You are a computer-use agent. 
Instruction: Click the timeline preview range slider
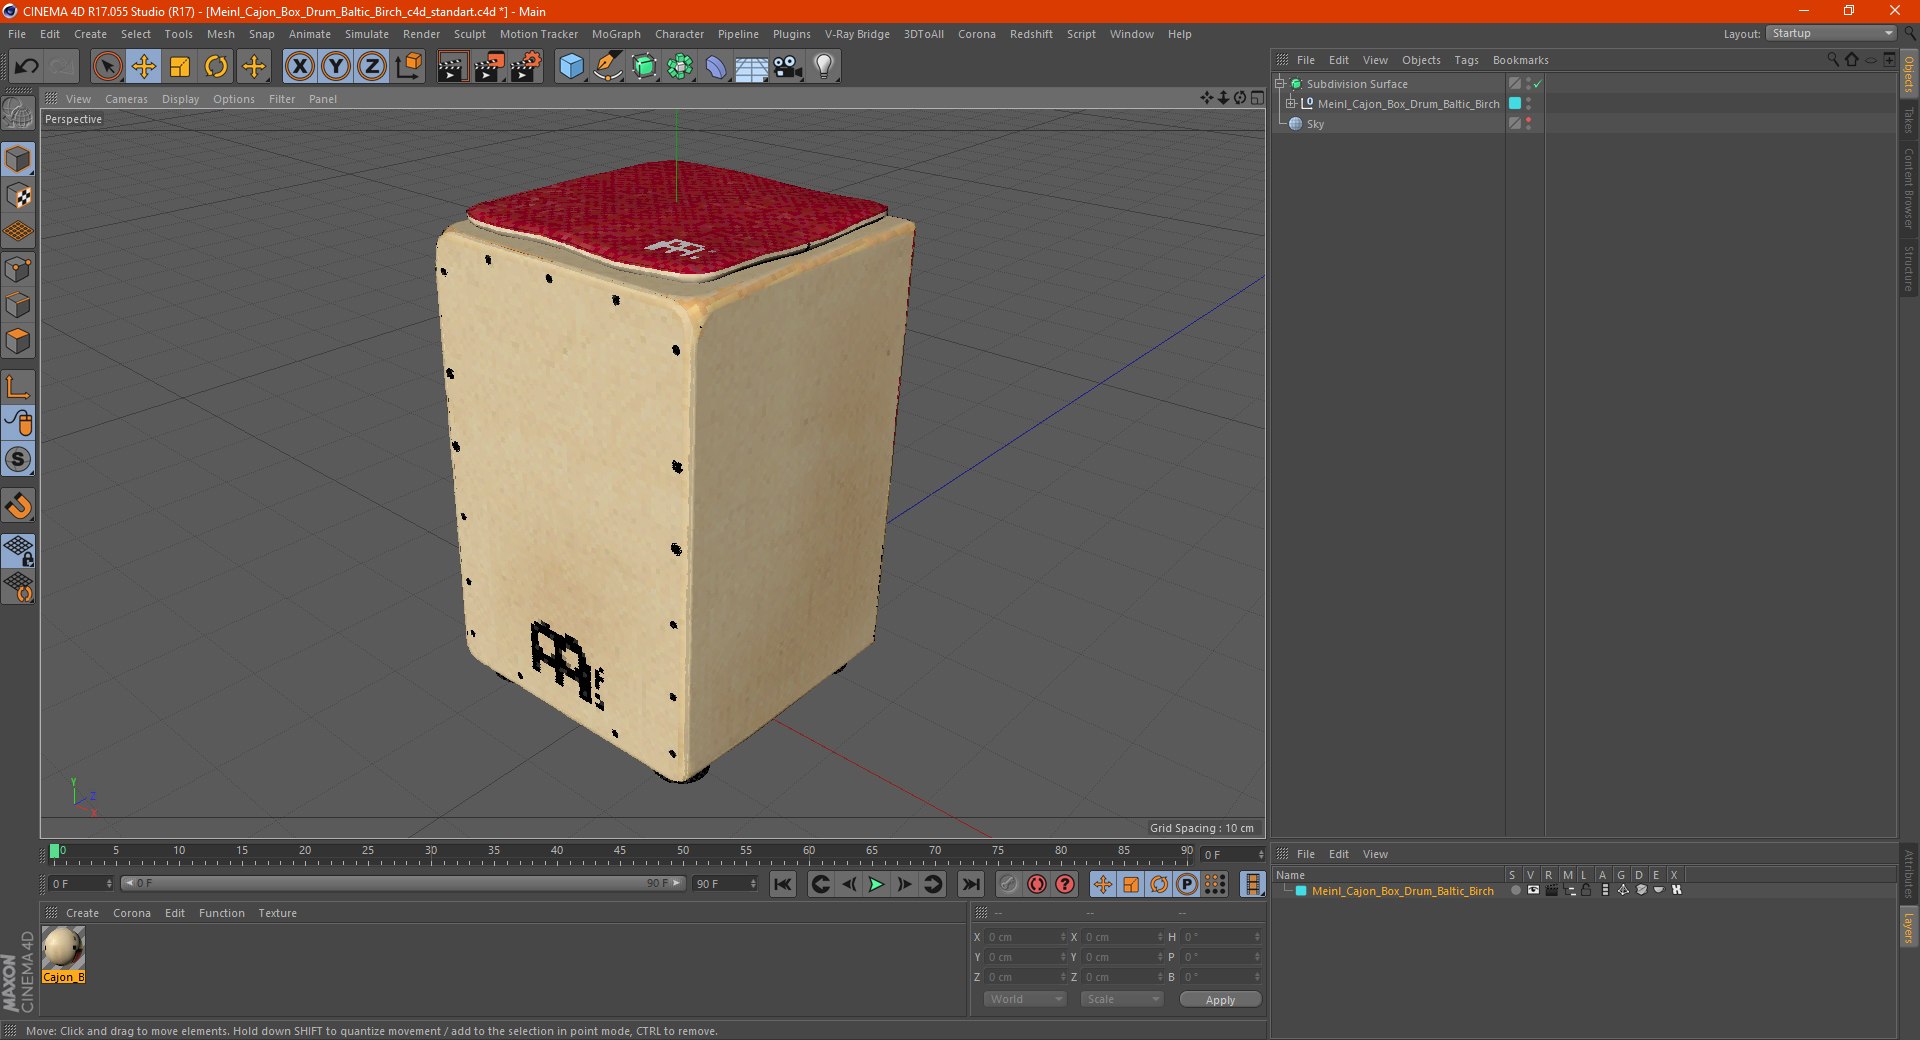pyautogui.click(x=402, y=883)
